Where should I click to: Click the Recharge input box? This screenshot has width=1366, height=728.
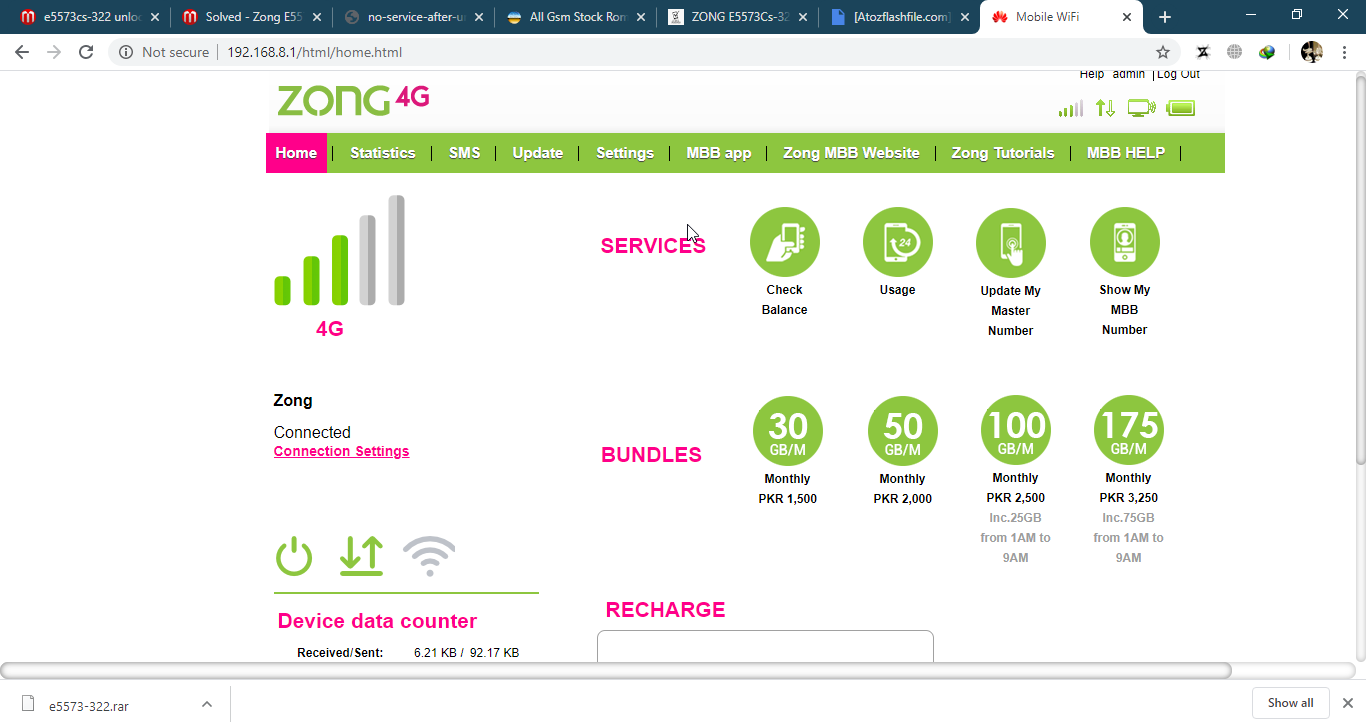(765, 646)
